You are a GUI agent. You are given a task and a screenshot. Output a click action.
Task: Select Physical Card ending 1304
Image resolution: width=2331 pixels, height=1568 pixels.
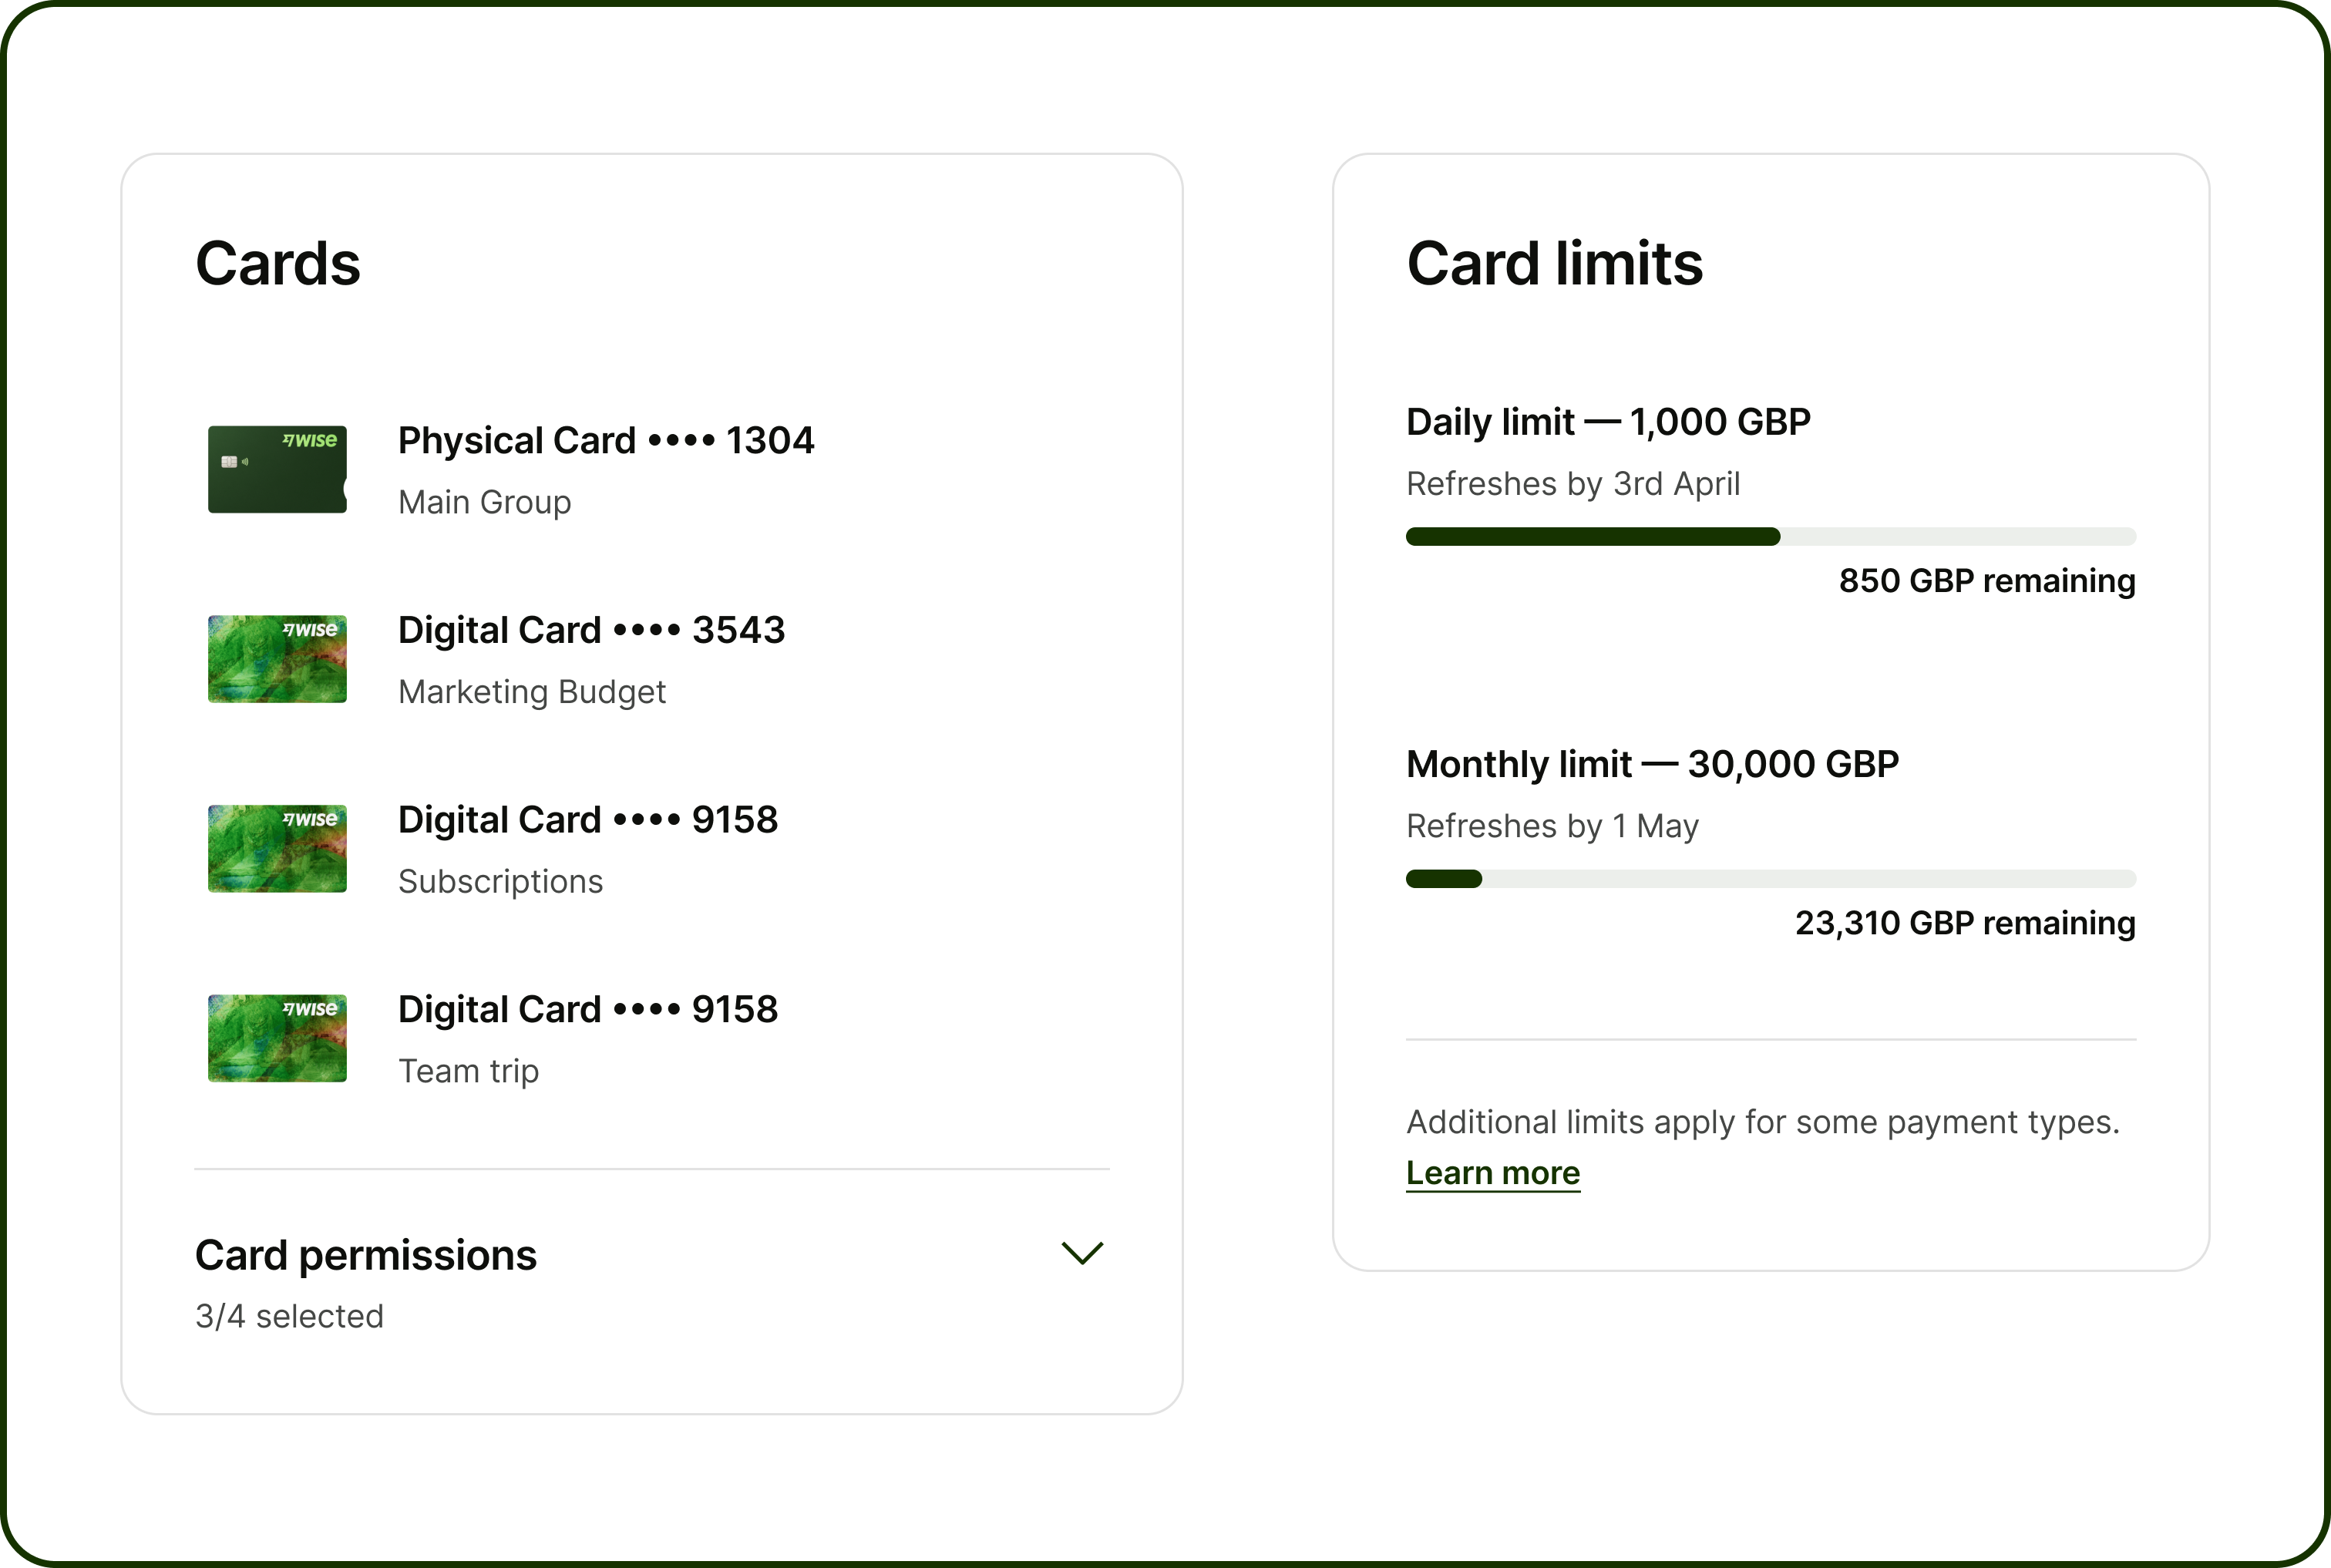606,440
